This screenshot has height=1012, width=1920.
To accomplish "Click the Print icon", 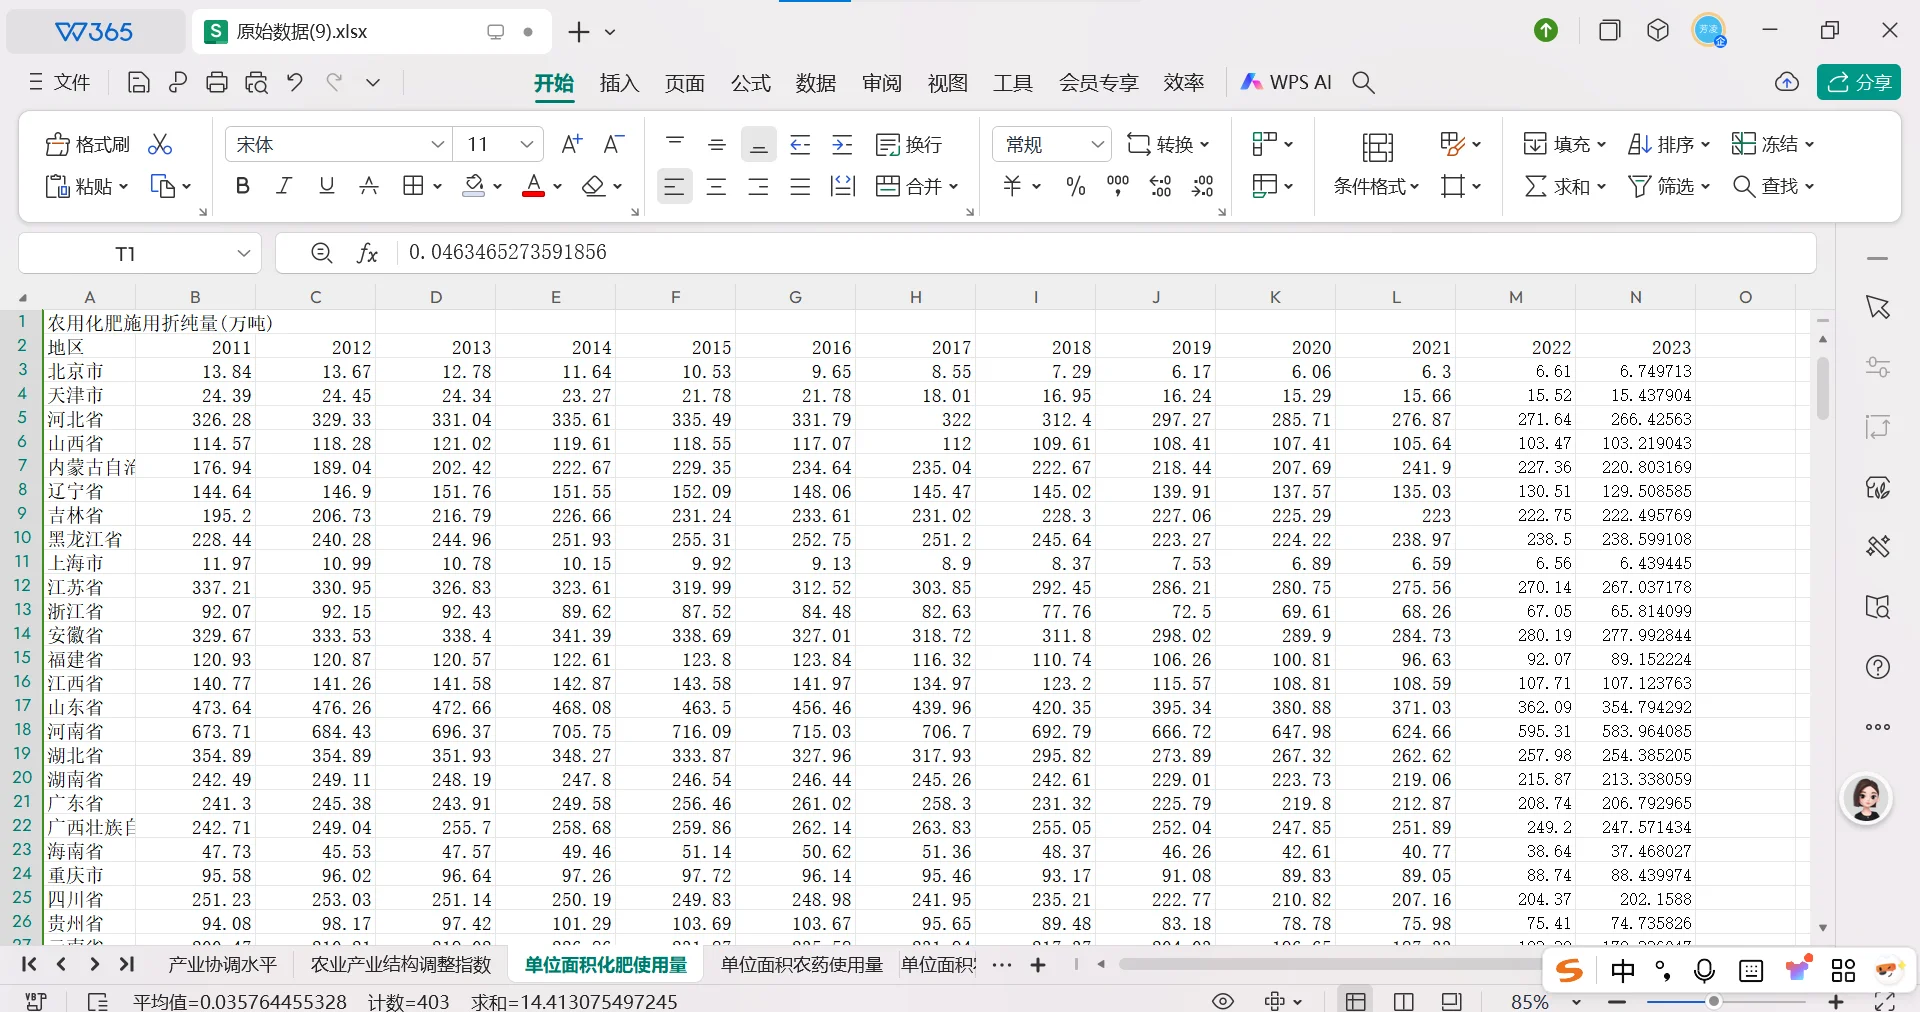I will [217, 83].
